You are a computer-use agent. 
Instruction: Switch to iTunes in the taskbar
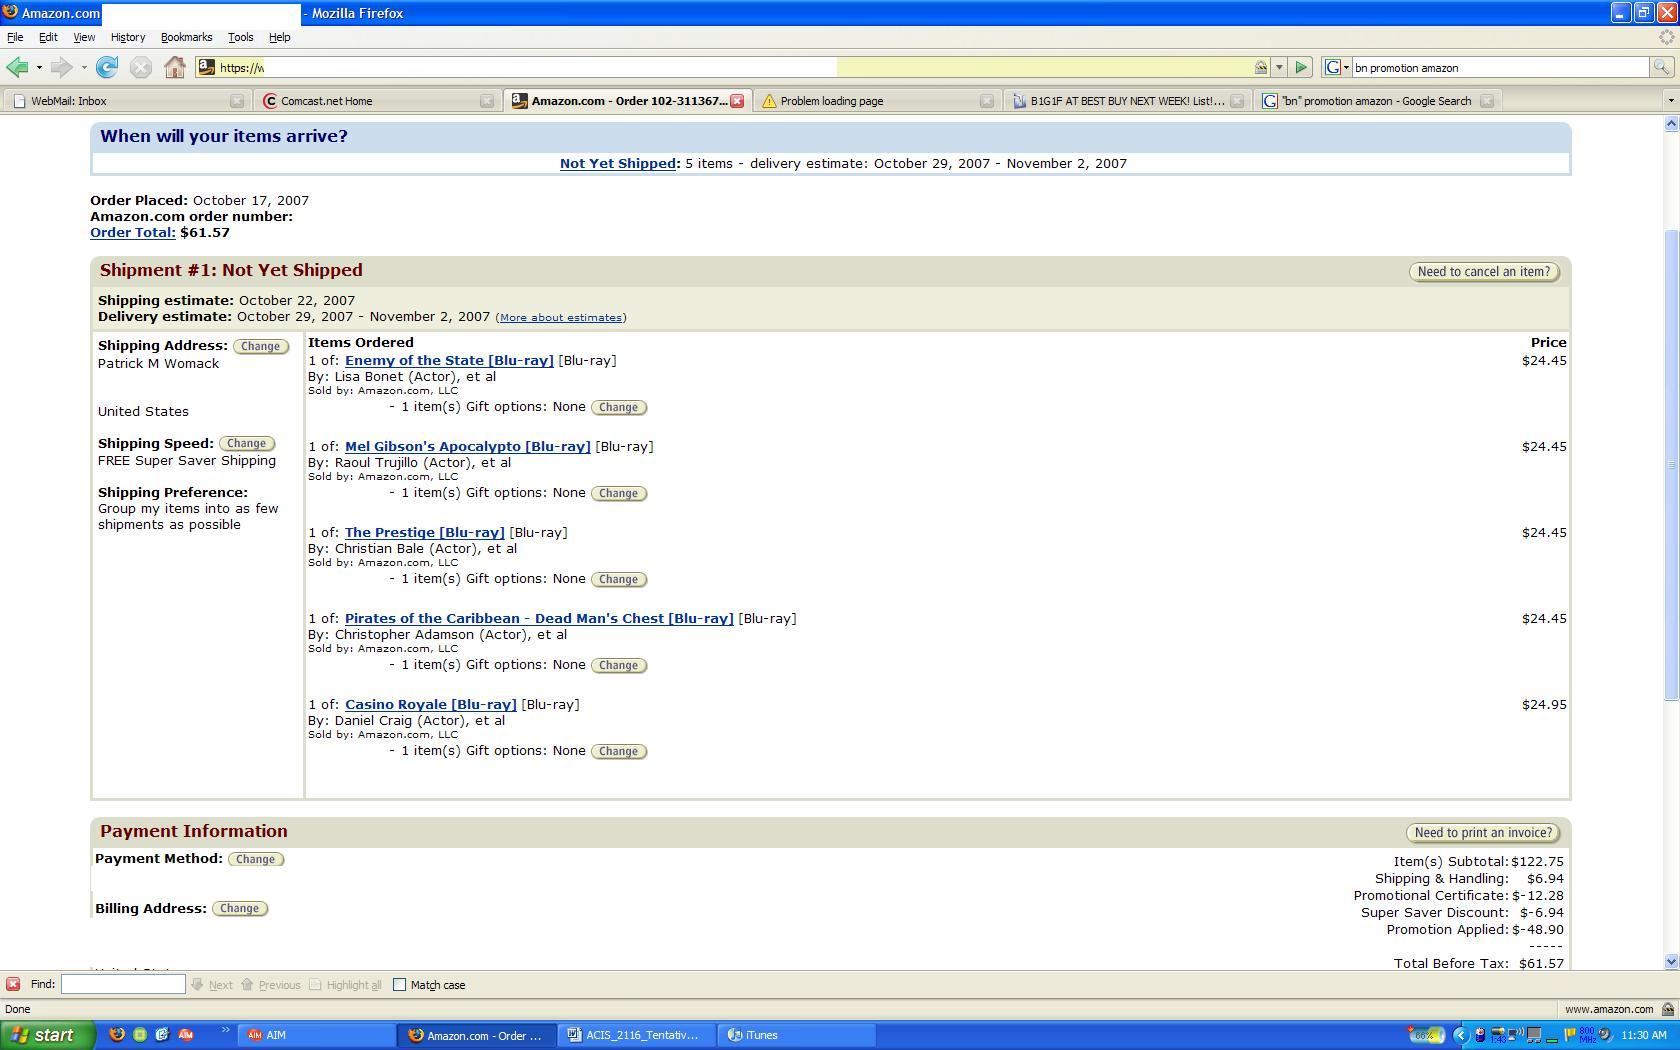[798, 1035]
